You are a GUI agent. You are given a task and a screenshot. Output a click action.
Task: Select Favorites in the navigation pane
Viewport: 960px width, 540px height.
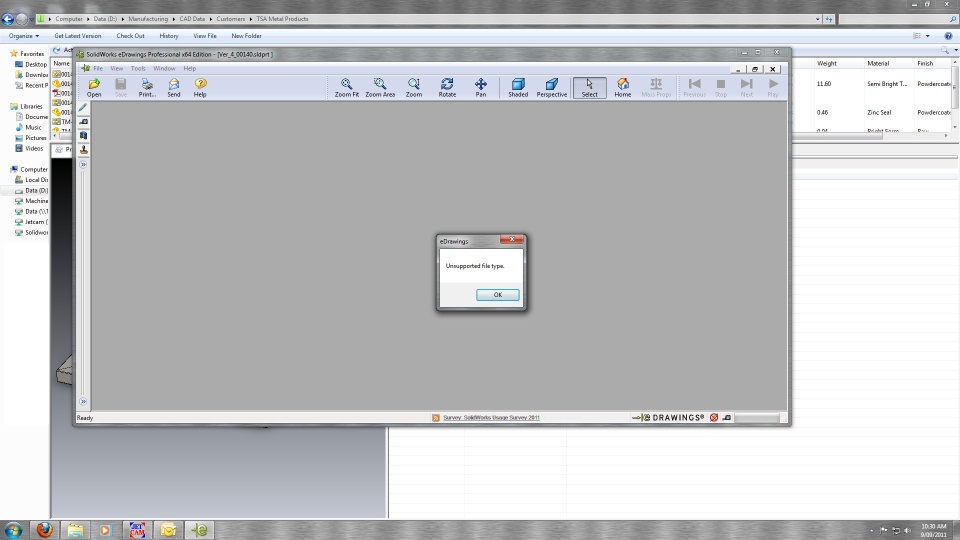pos(32,54)
